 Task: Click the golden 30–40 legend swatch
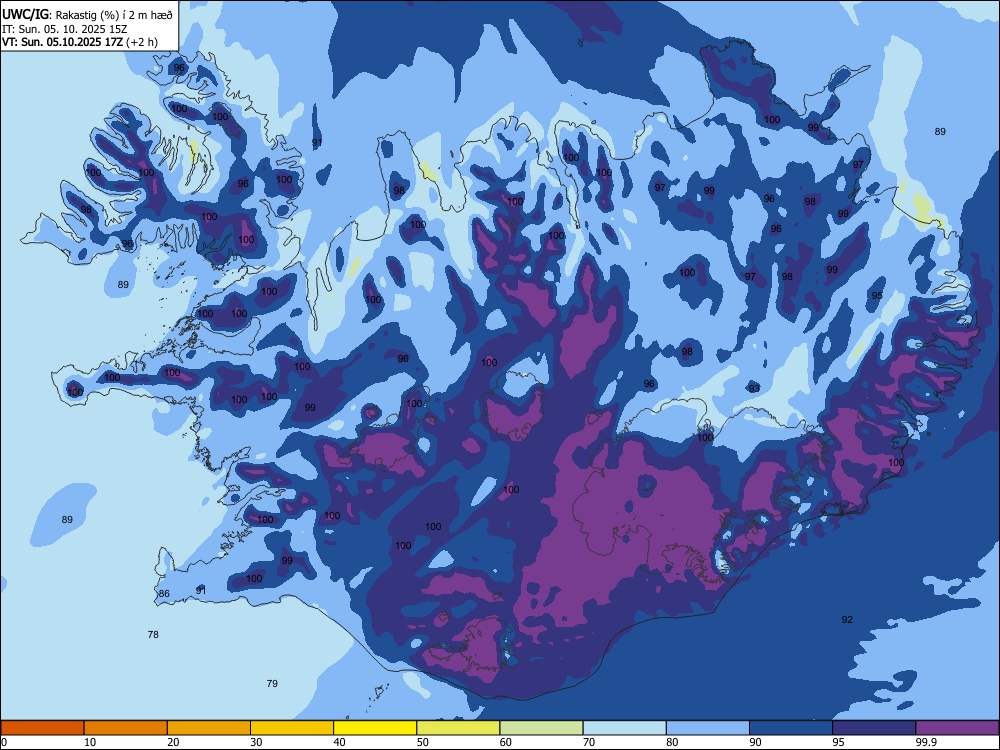pos(292,728)
